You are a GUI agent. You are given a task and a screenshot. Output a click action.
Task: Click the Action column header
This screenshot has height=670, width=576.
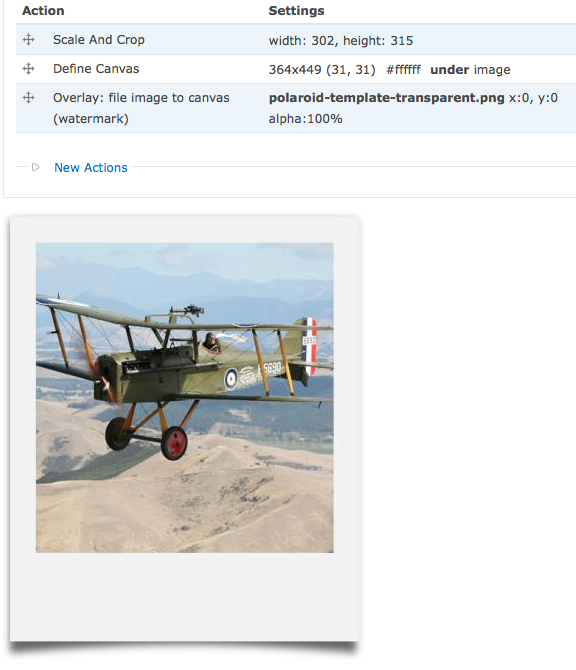click(43, 11)
